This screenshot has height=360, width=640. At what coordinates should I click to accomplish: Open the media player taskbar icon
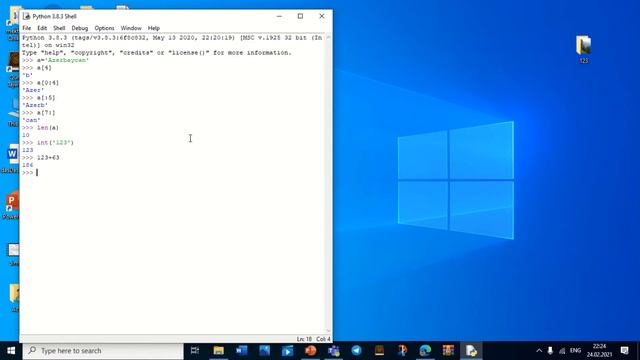click(287, 351)
